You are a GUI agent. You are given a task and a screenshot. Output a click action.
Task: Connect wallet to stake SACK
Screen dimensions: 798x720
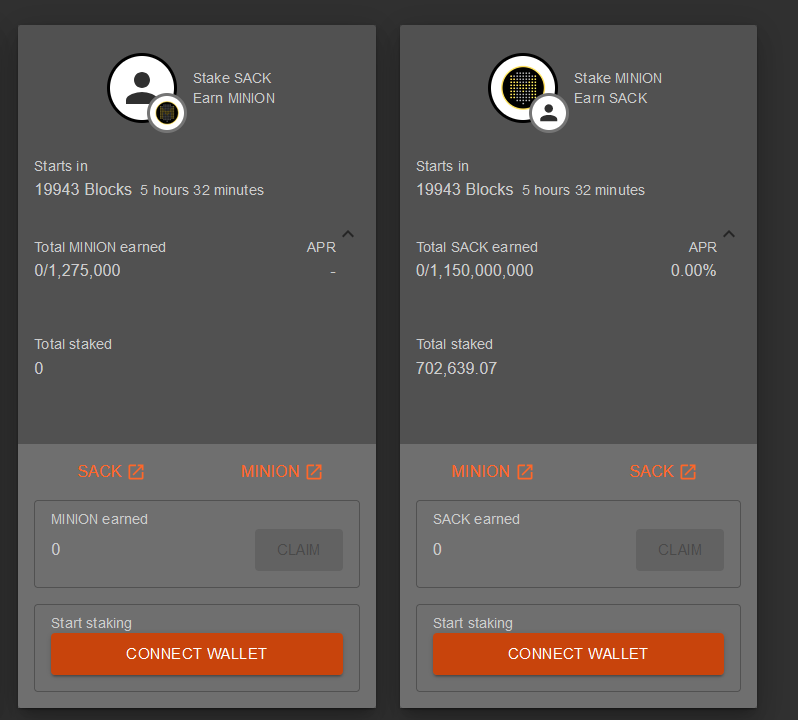[x=197, y=654]
